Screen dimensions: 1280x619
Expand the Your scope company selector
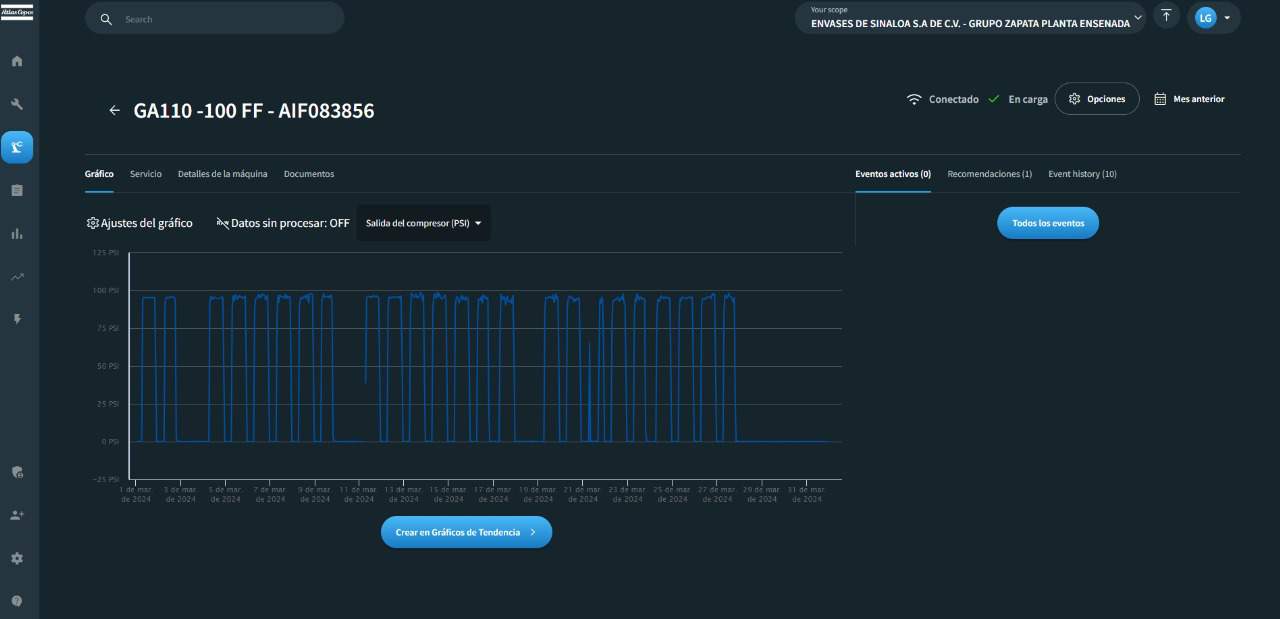[970, 18]
